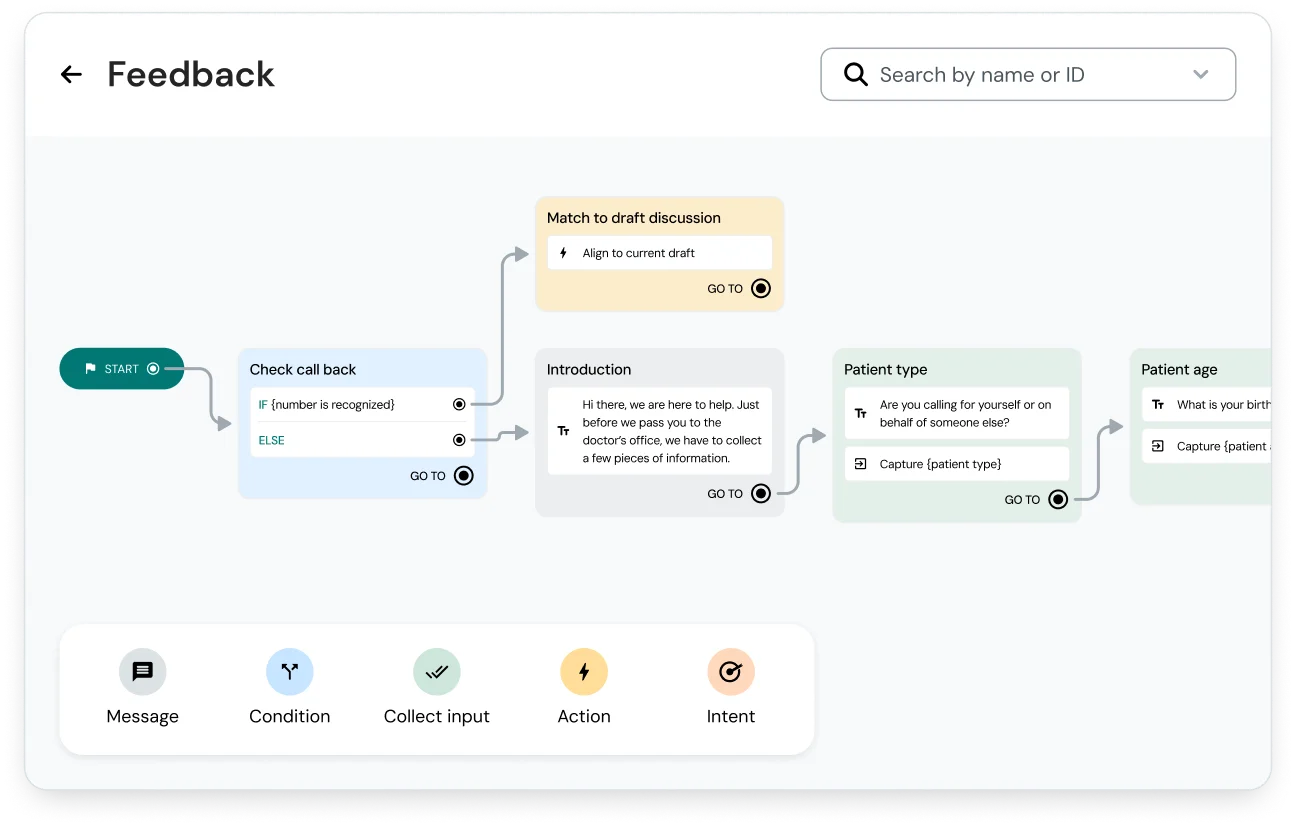Click Patient type GO TO connector
Viewport: 1296px width, 827px height.
(x=1058, y=499)
